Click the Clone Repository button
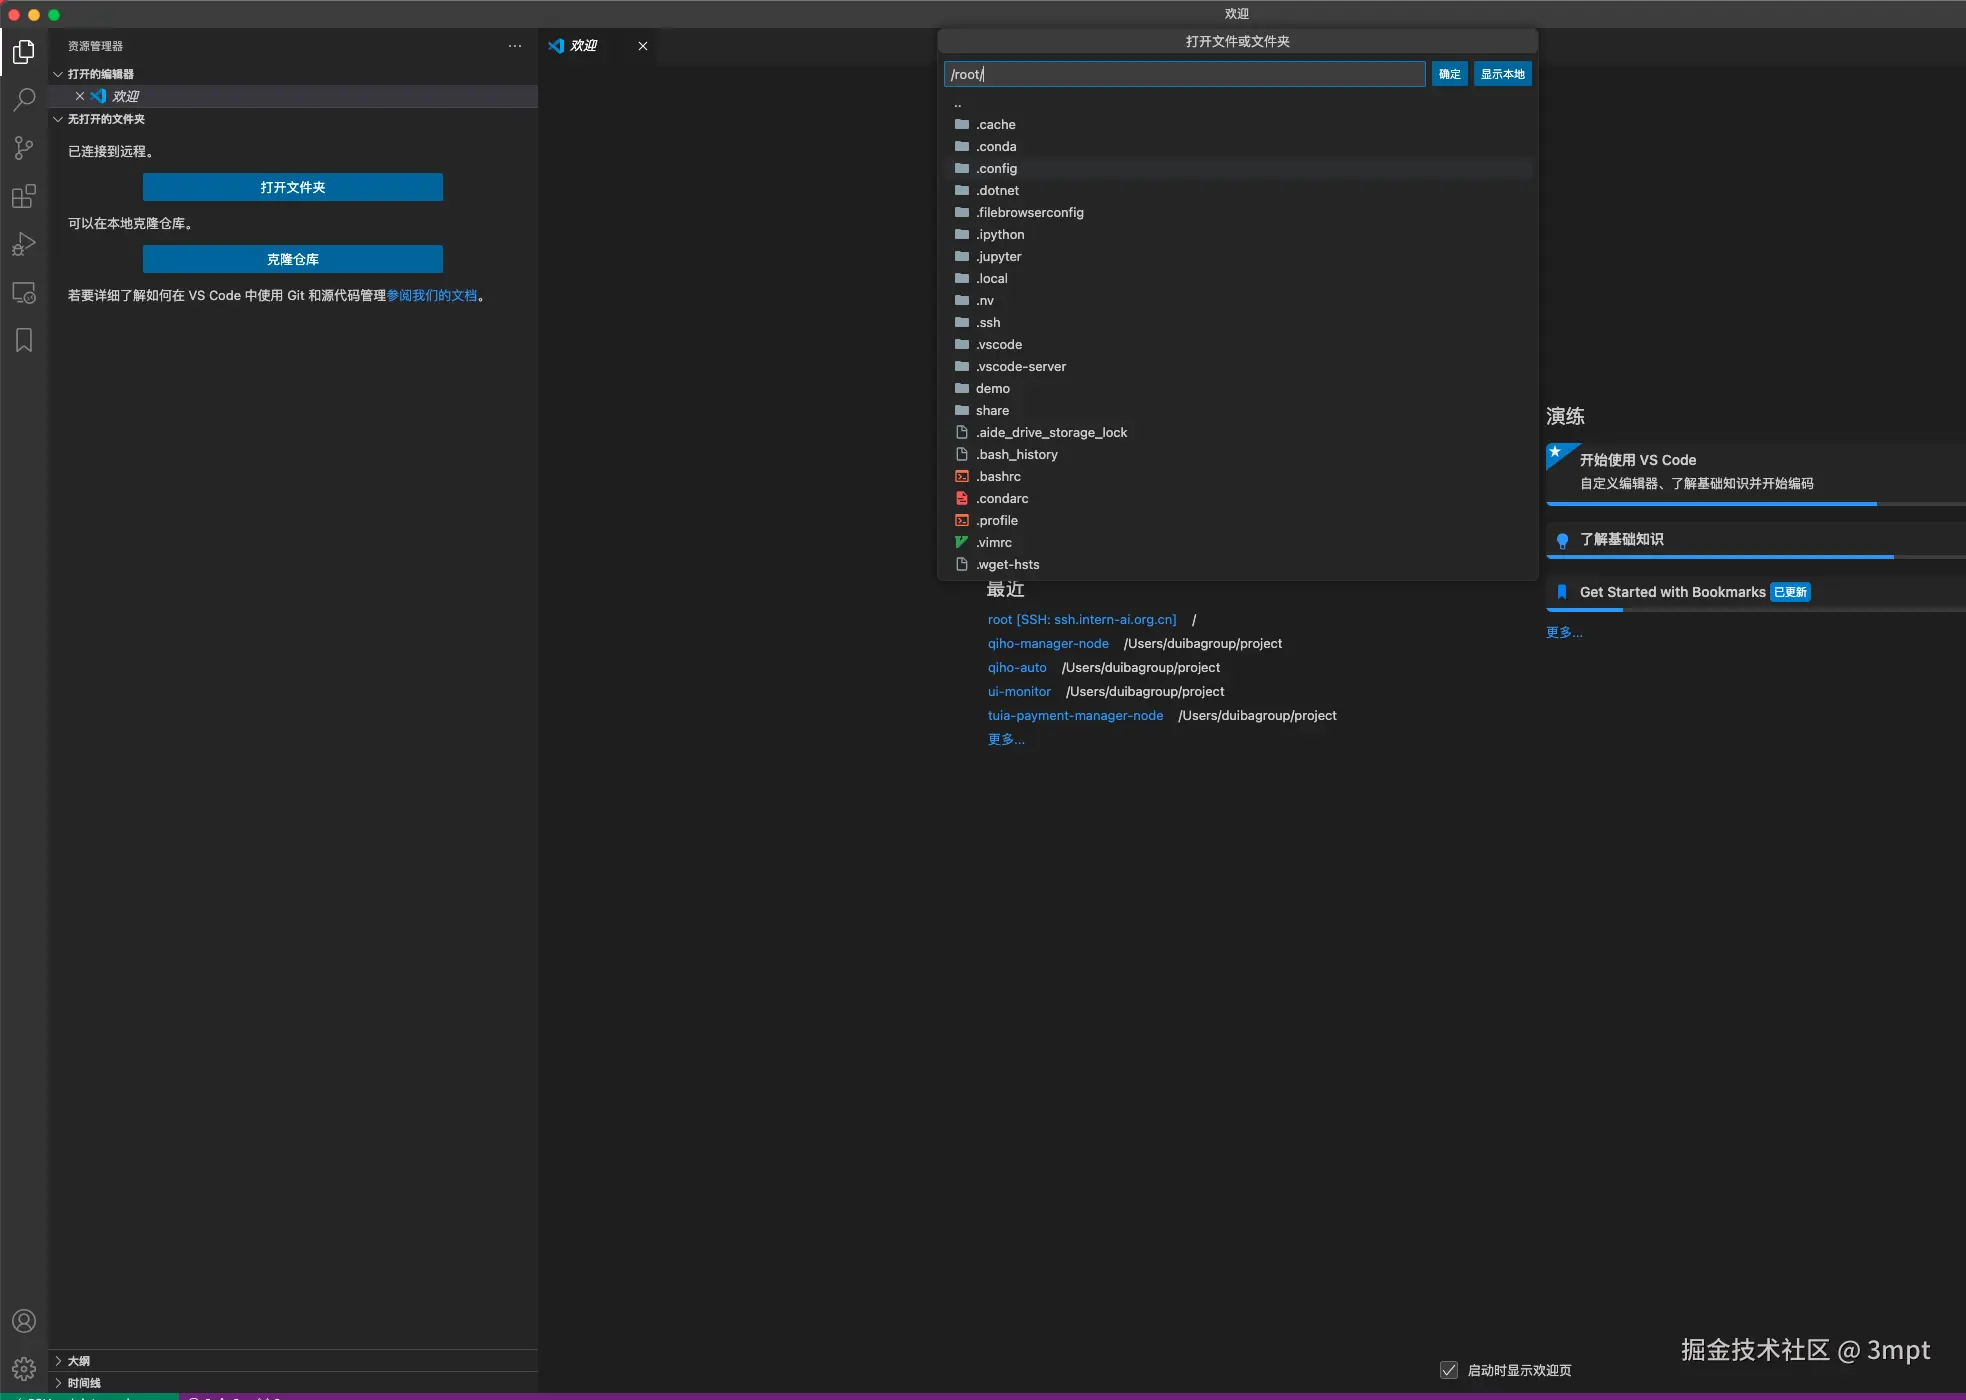1966x1400 pixels. [292, 259]
